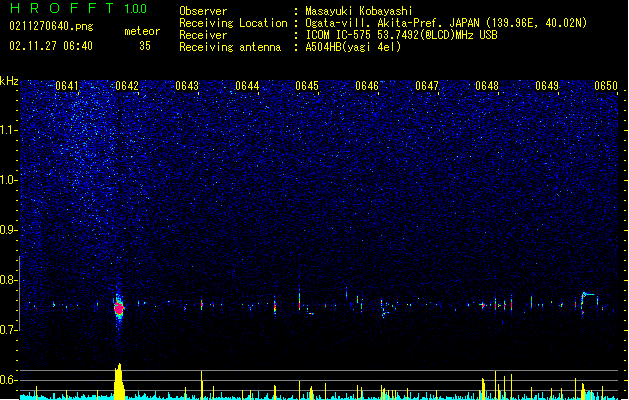Click the 1.0 kHz axis label
This screenshot has width=629, height=400.
pyautogui.click(x=8, y=180)
